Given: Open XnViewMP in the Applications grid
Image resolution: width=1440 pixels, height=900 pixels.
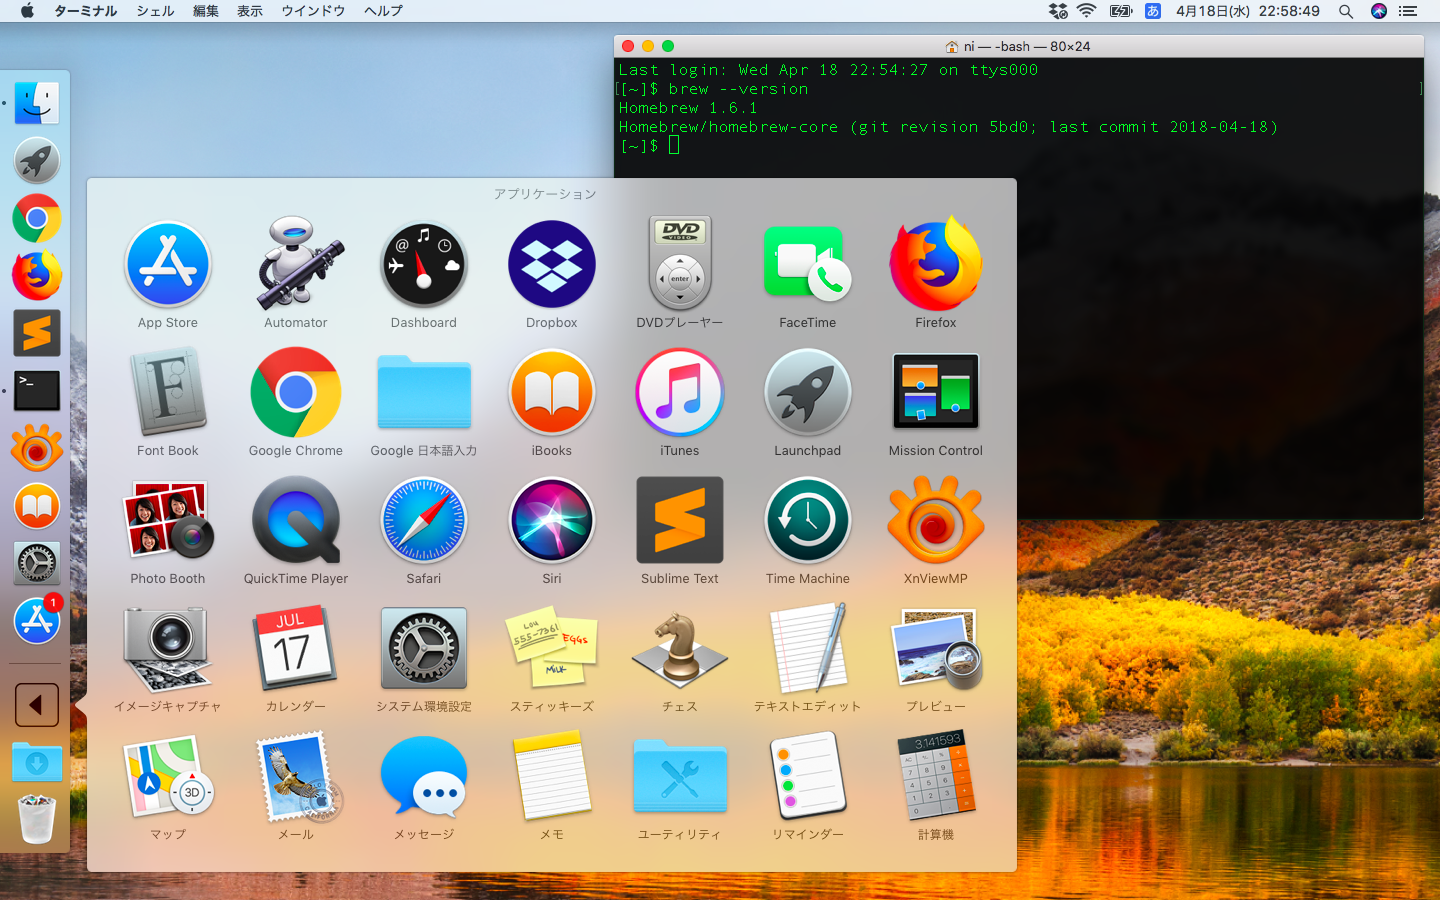Looking at the screenshot, I should (935, 521).
